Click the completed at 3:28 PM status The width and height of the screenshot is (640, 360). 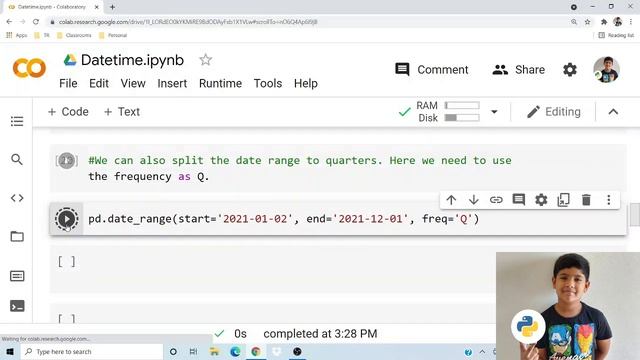point(320,334)
